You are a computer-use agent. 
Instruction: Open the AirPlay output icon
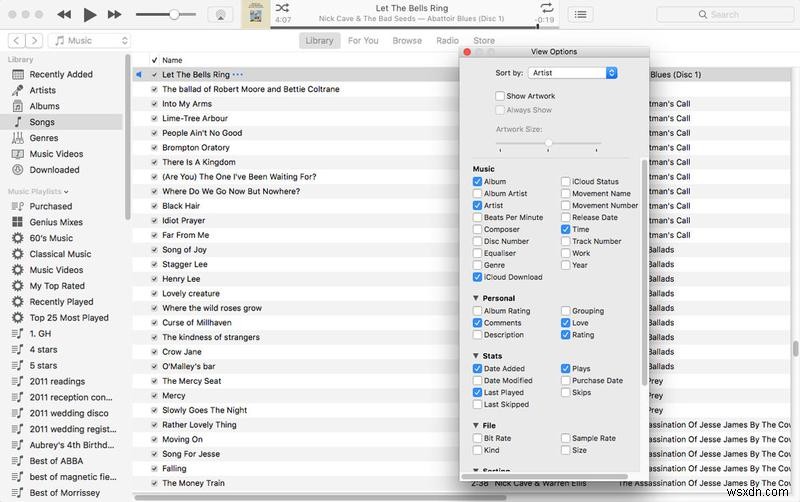pos(220,15)
